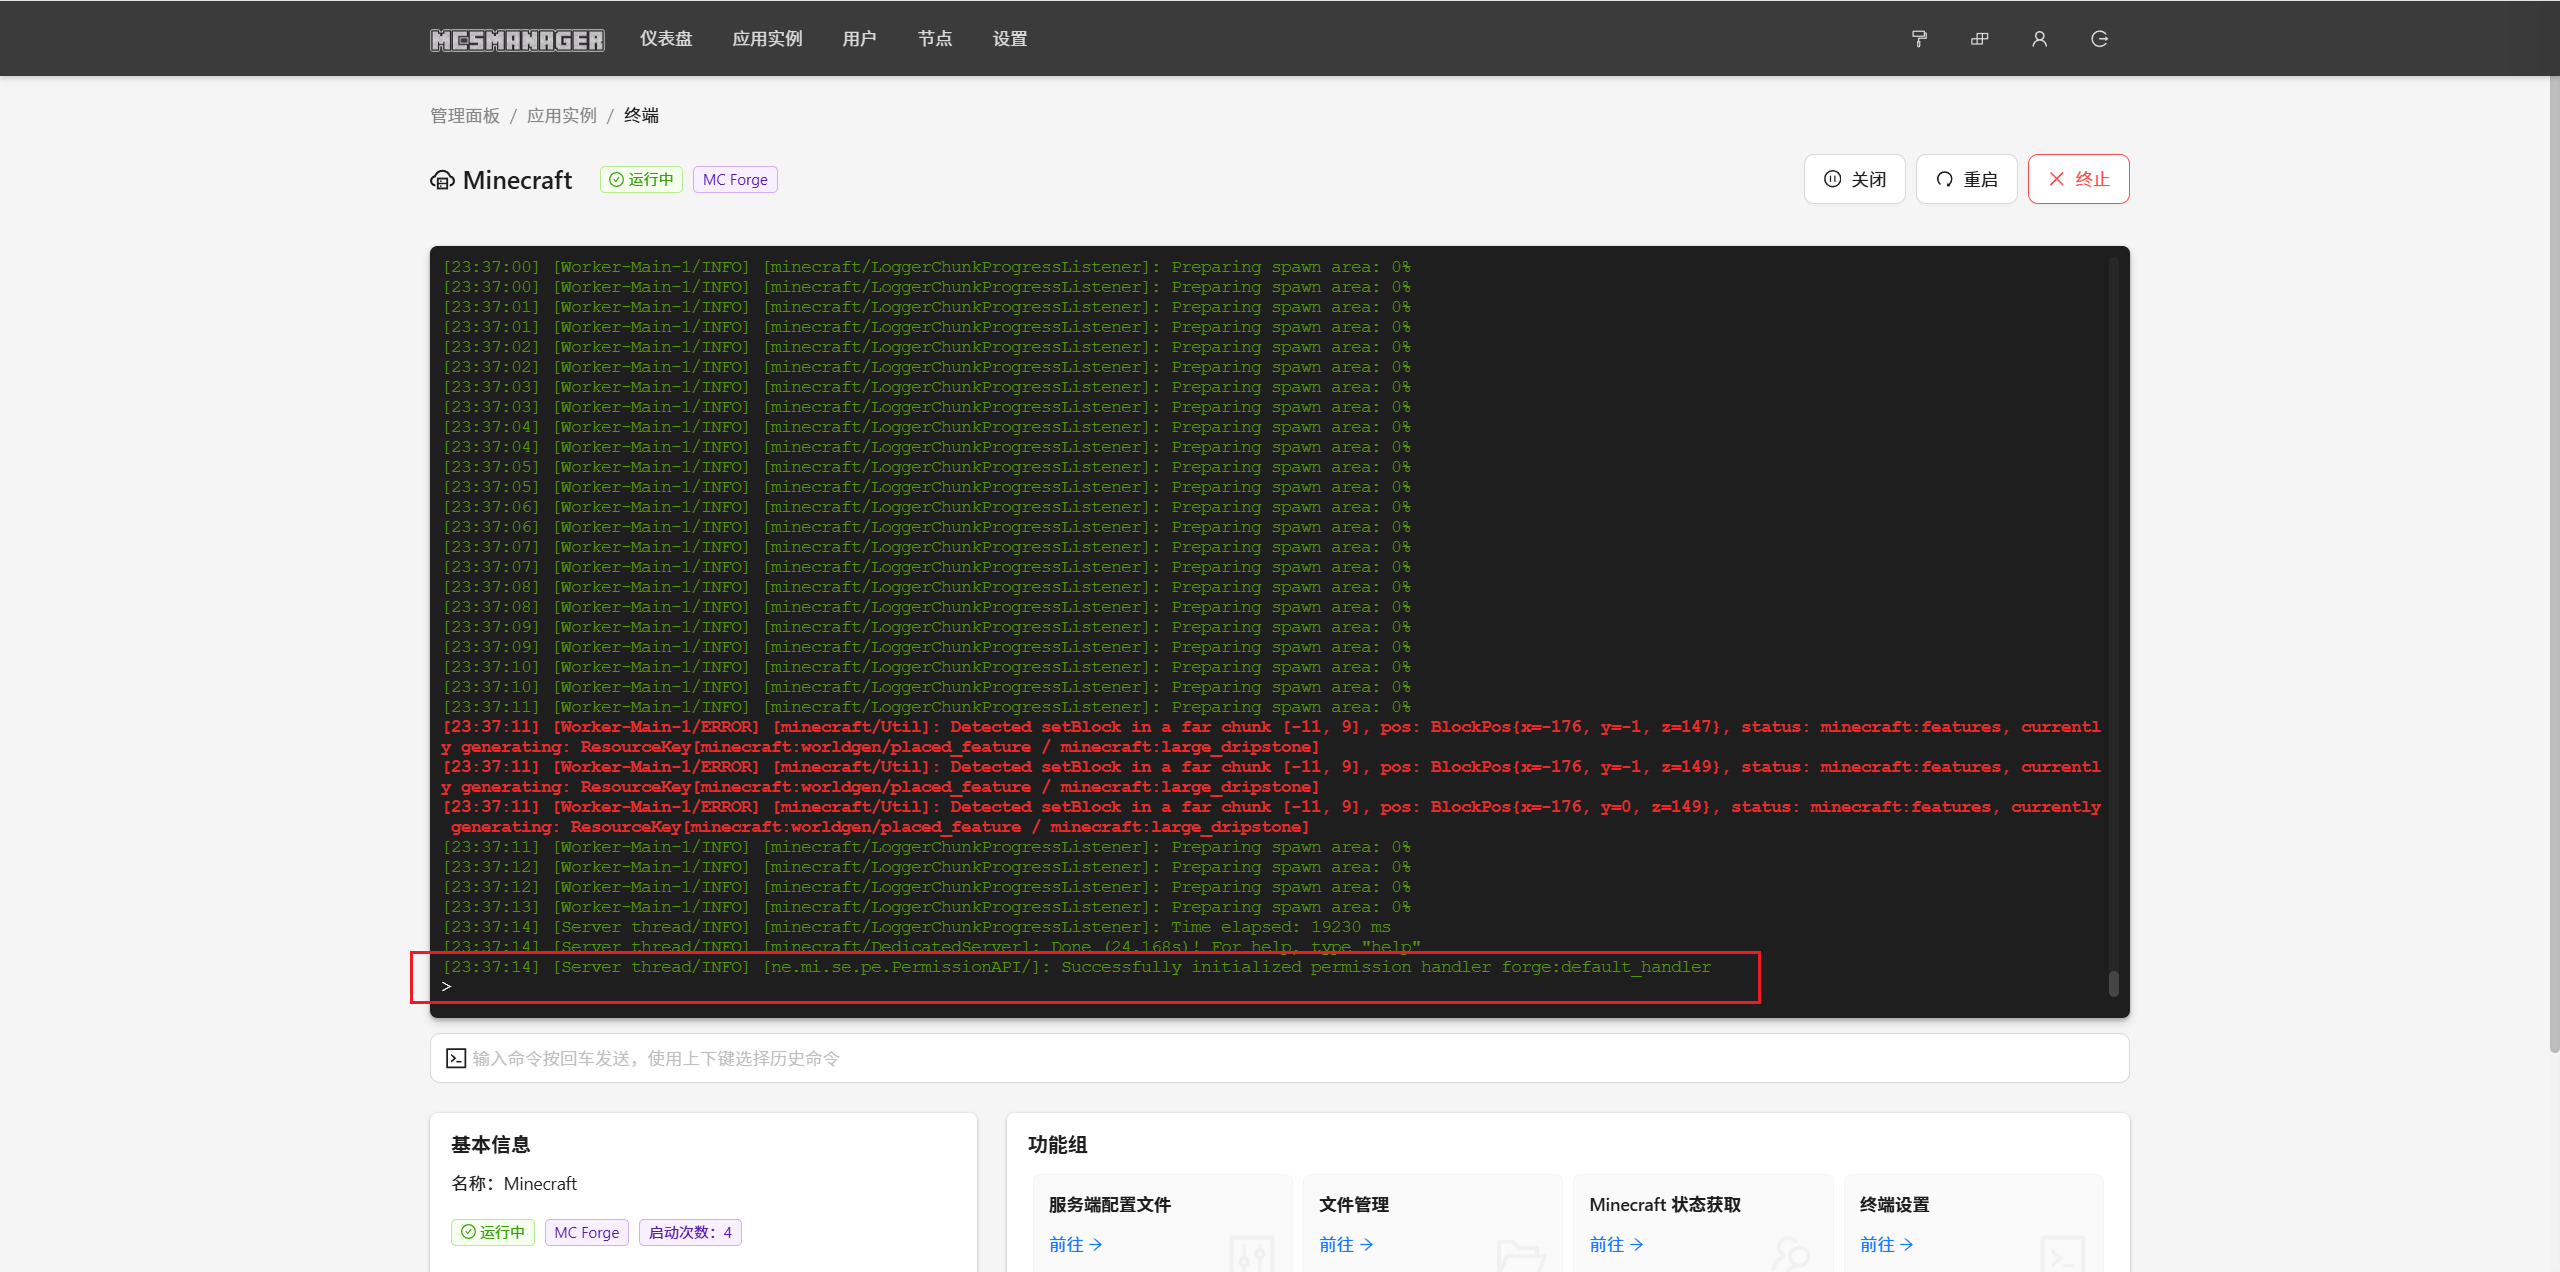Click the MC Forge tag in 基本信息

coord(587,1232)
